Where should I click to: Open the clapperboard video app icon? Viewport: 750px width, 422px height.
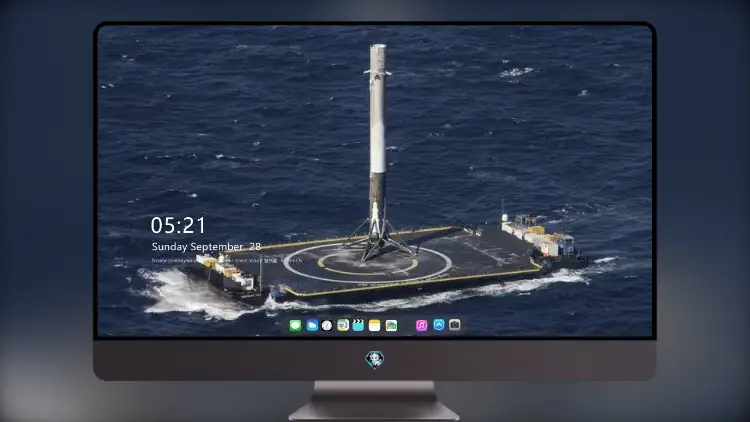click(358, 325)
